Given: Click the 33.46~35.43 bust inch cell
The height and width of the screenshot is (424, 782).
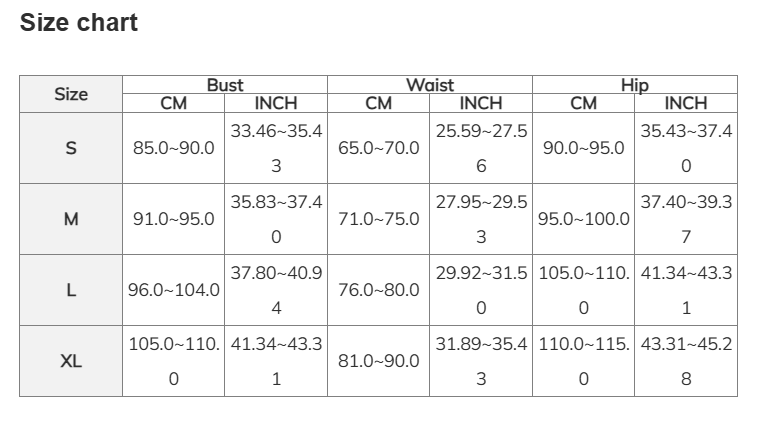Looking at the screenshot, I should tap(276, 148).
